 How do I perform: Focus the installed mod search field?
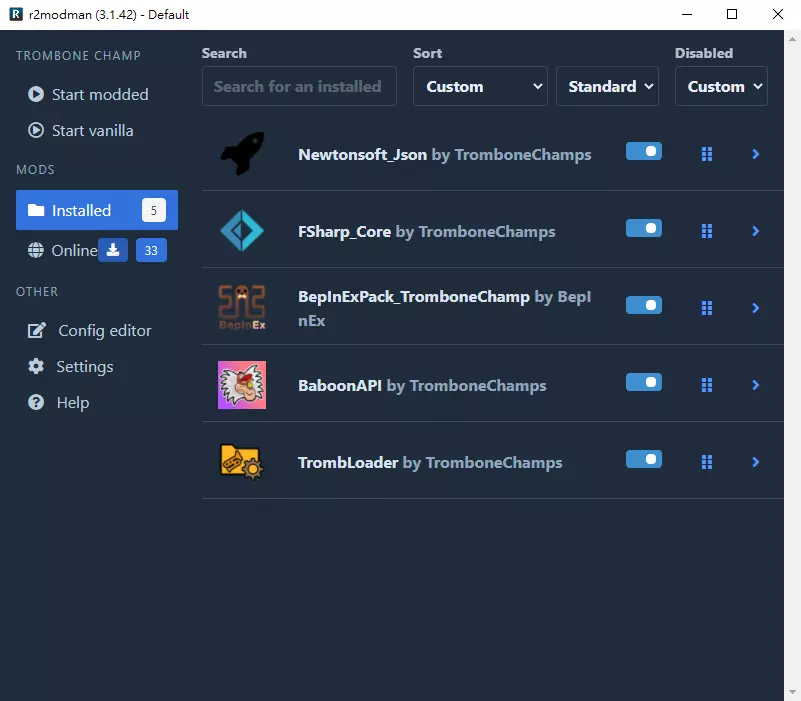coord(299,86)
